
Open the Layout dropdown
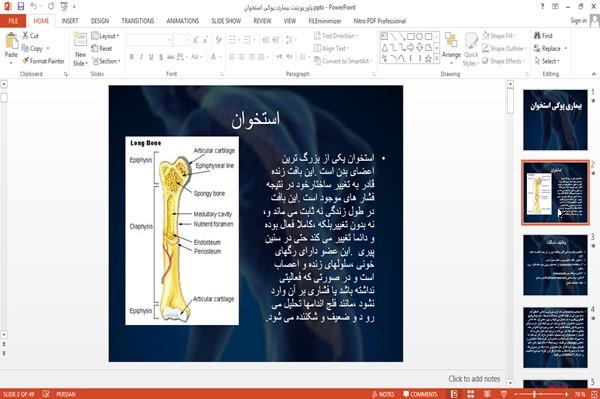tap(105, 36)
